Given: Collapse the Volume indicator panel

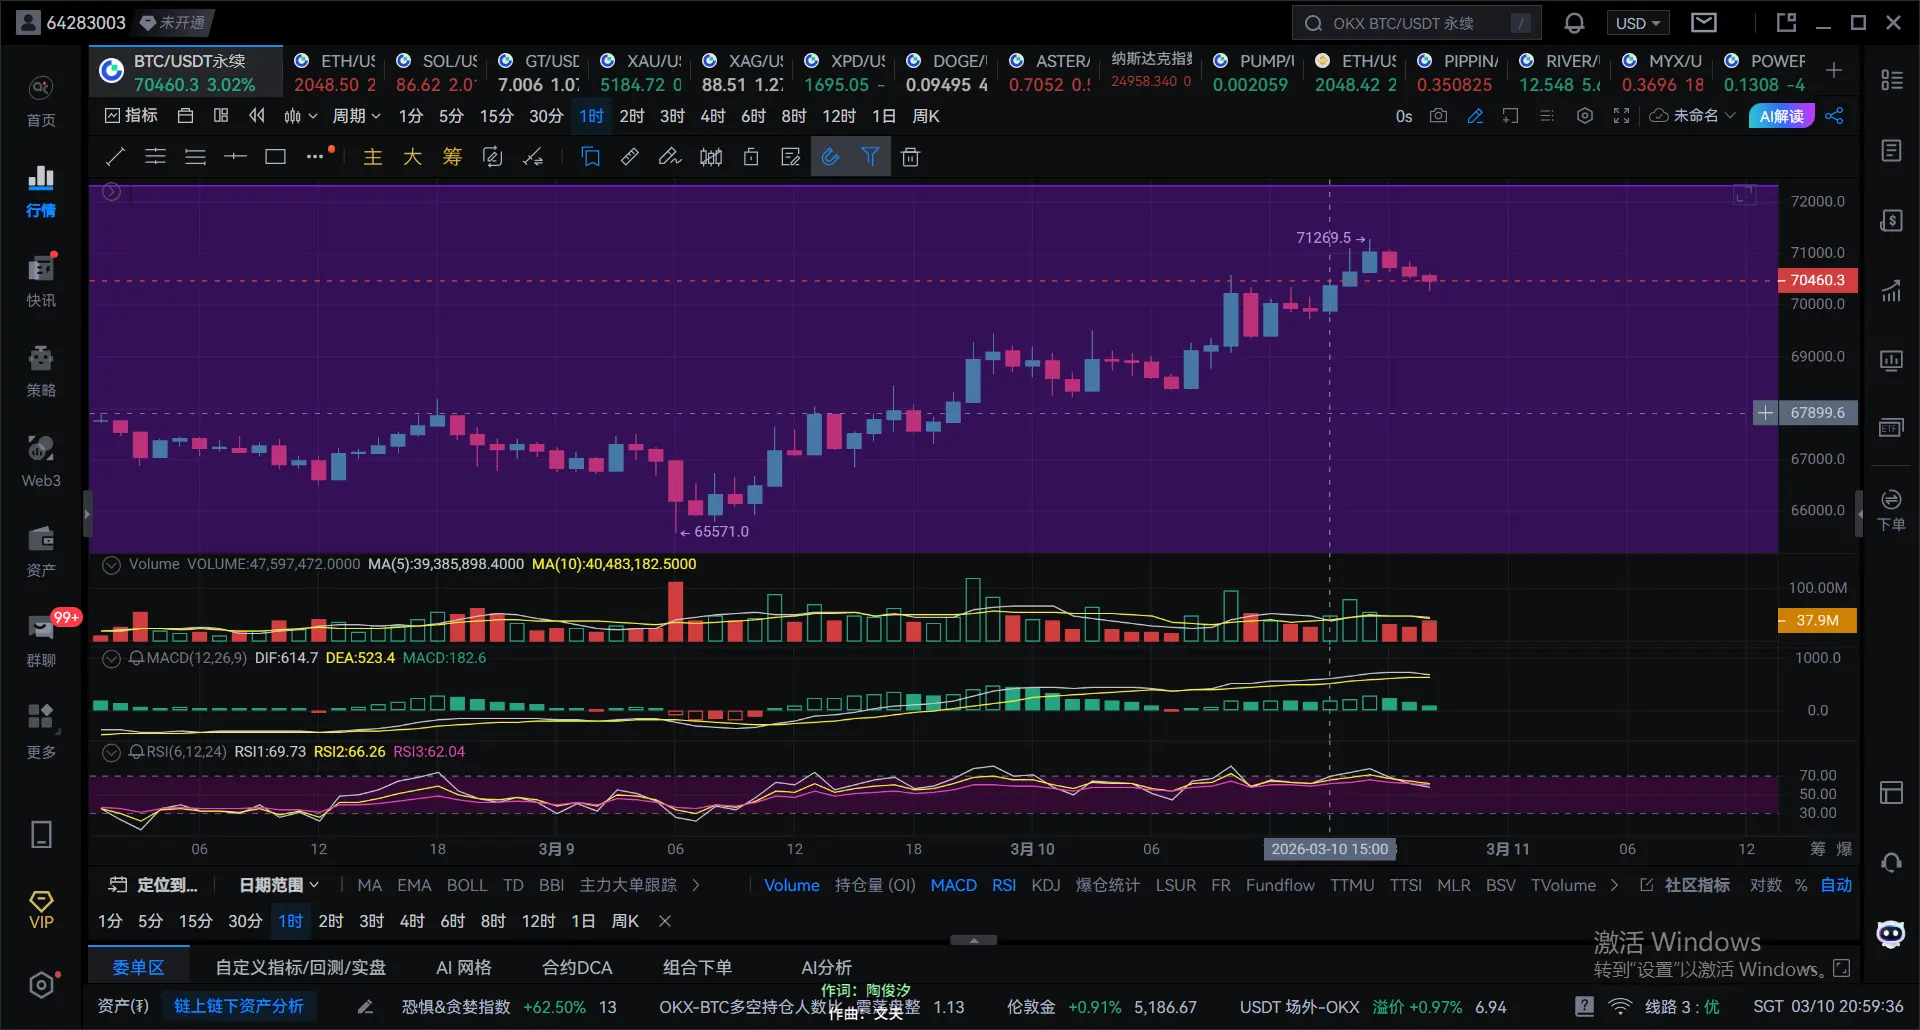Looking at the screenshot, I should (x=112, y=565).
